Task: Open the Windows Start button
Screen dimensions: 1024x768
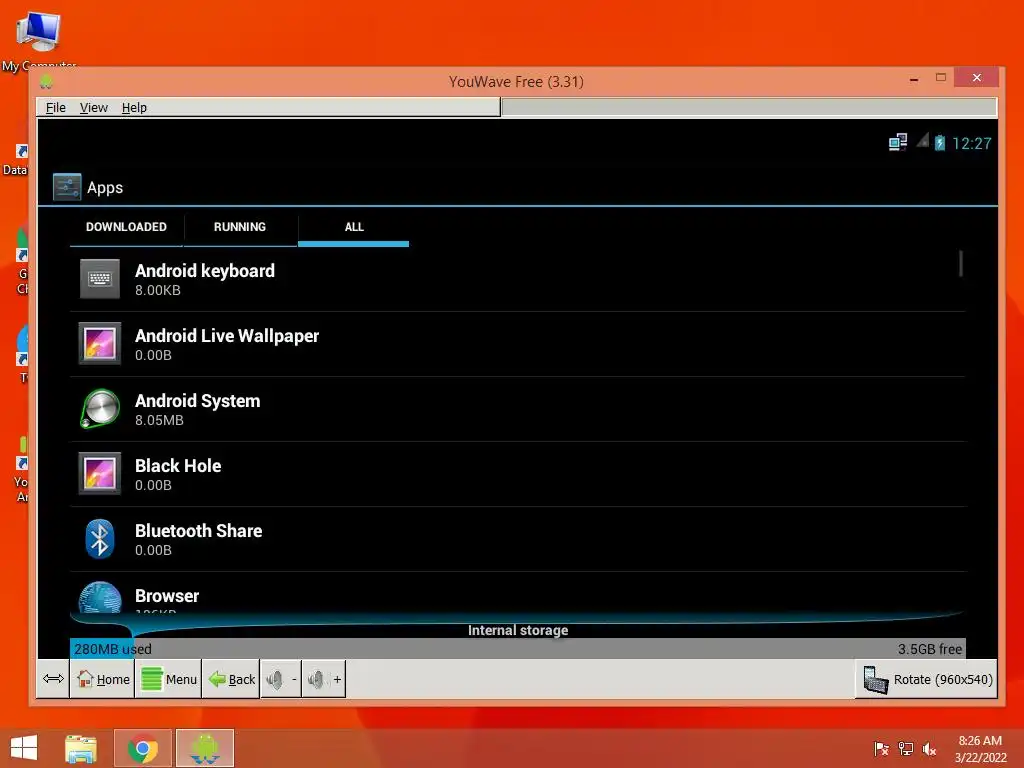Action: tap(24, 748)
